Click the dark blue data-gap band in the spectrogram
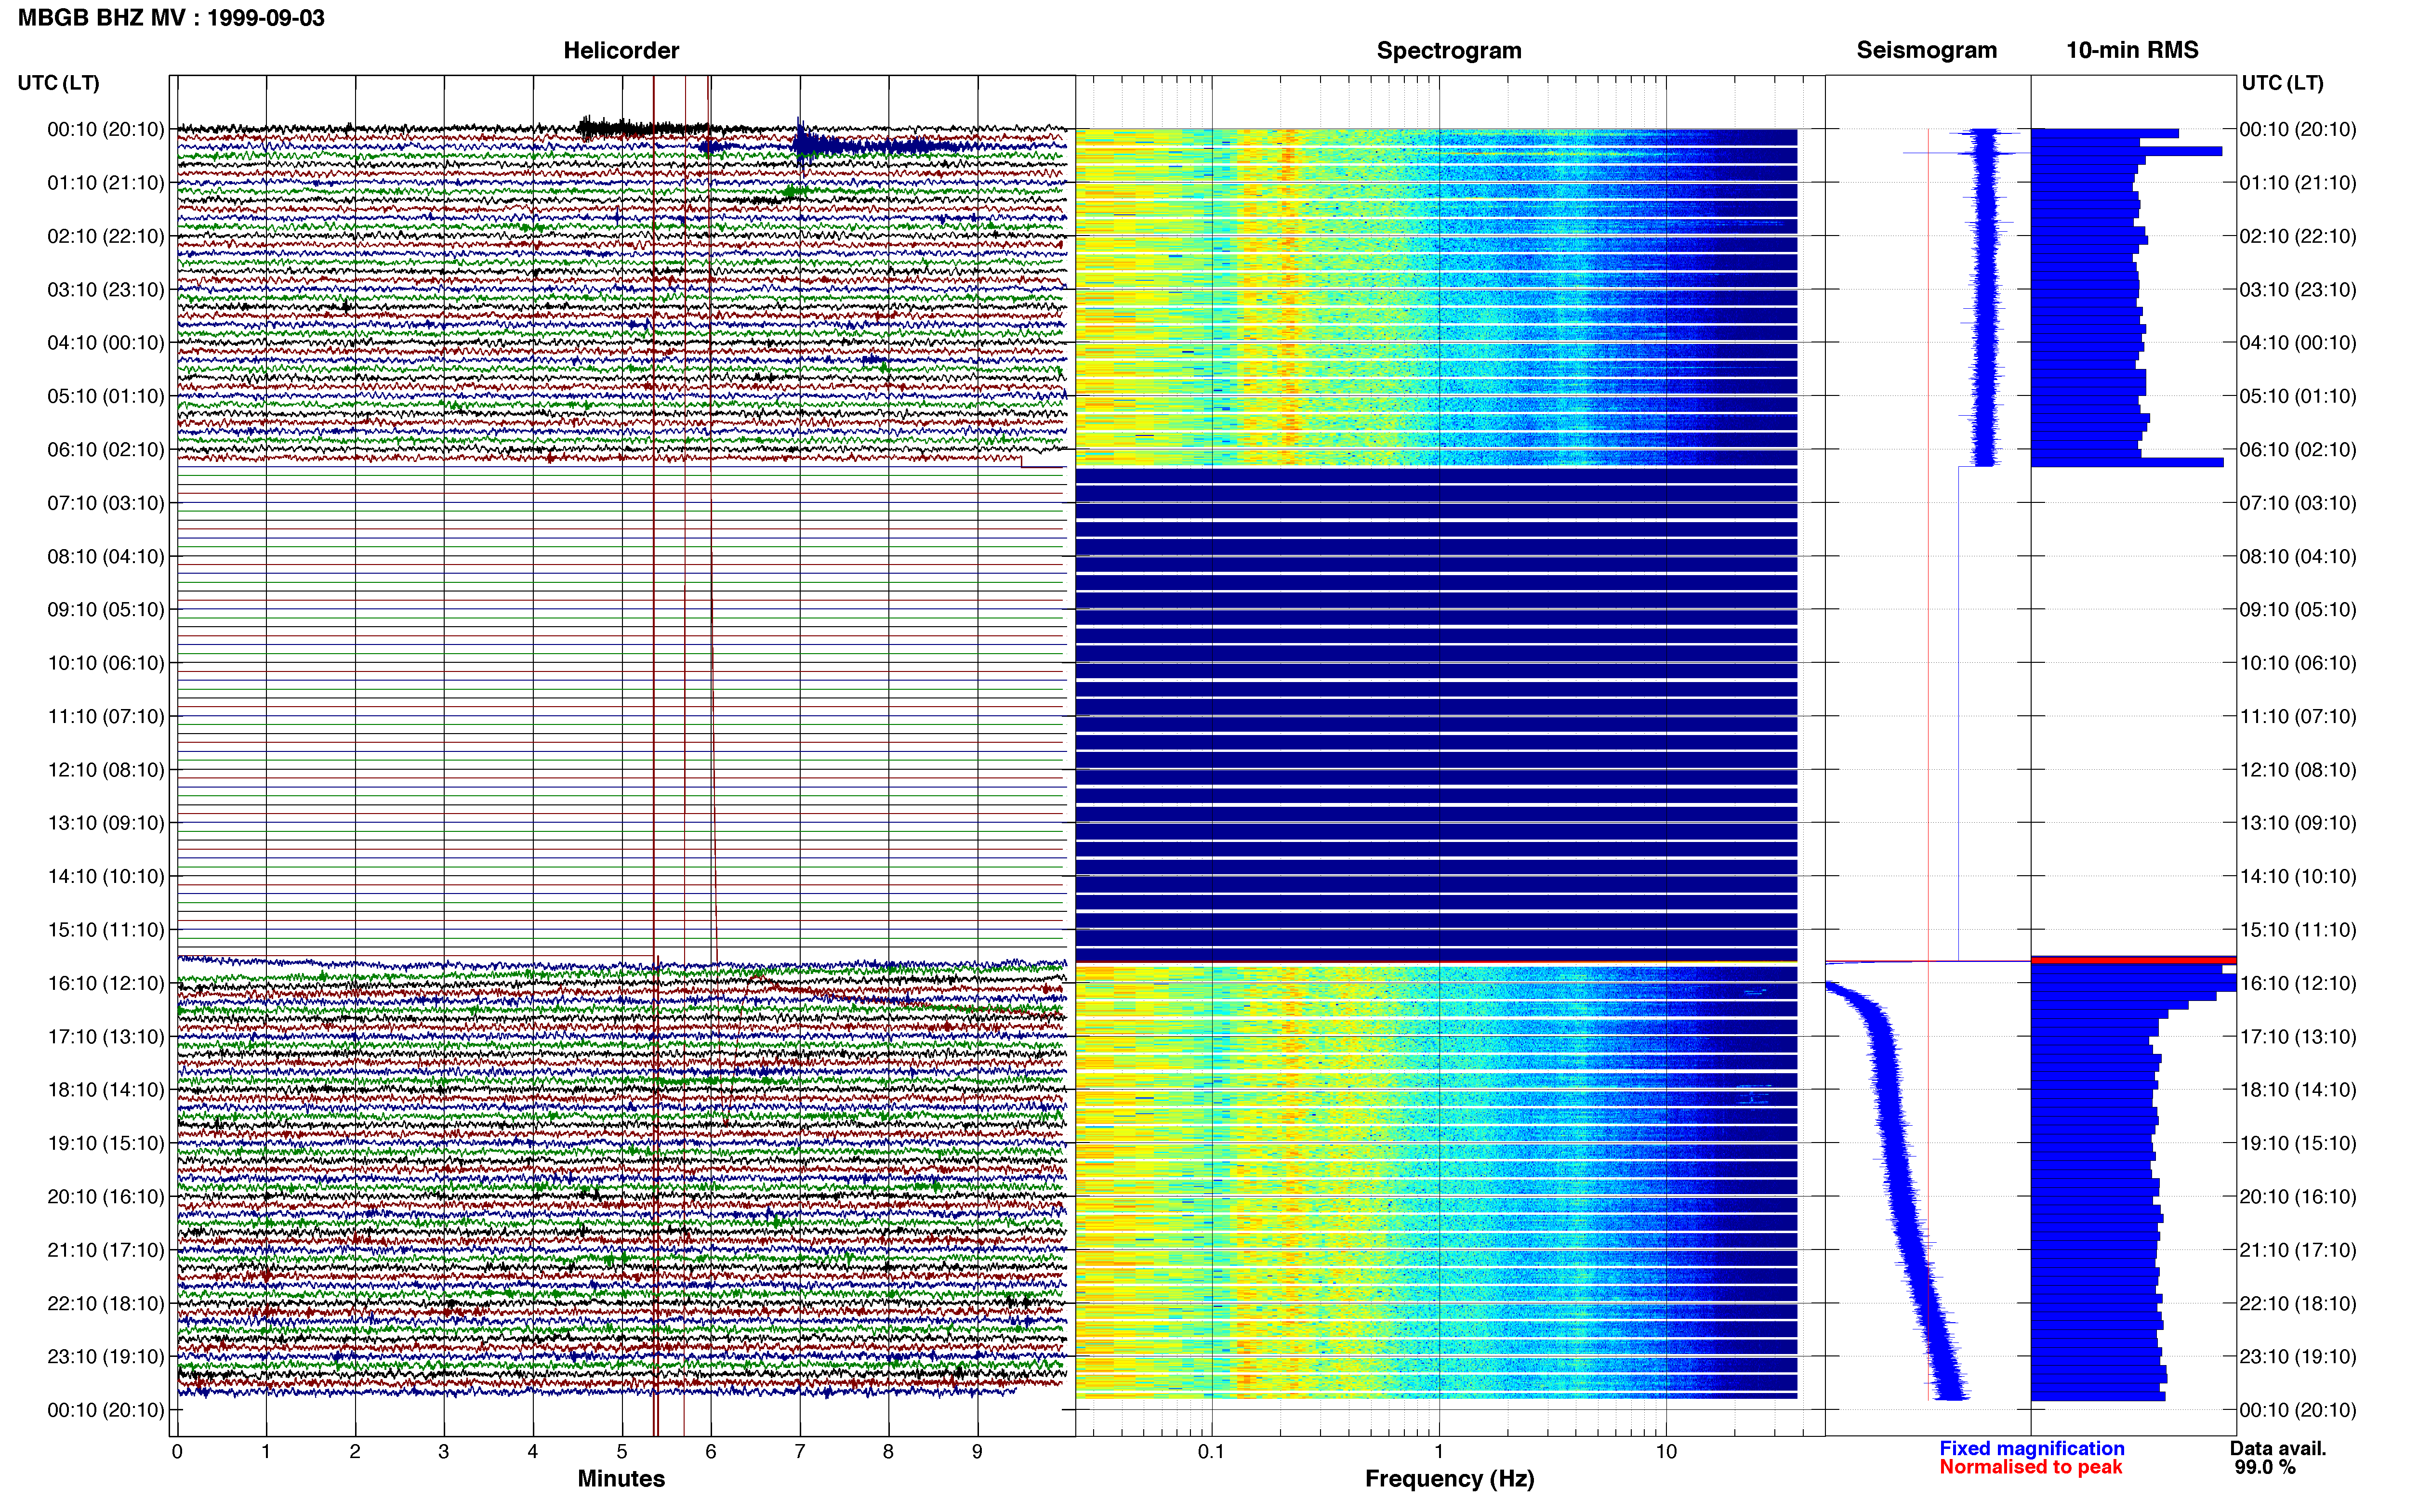 (x=1436, y=715)
